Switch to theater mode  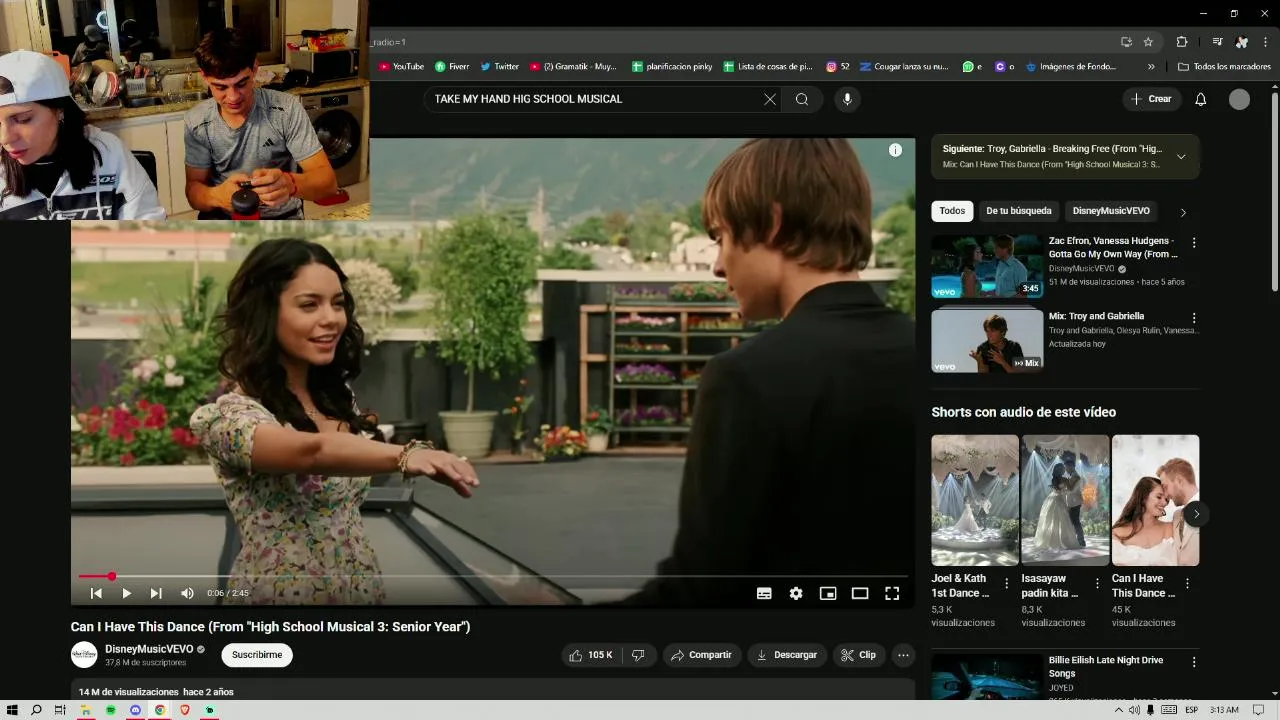(x=860, y=593)
